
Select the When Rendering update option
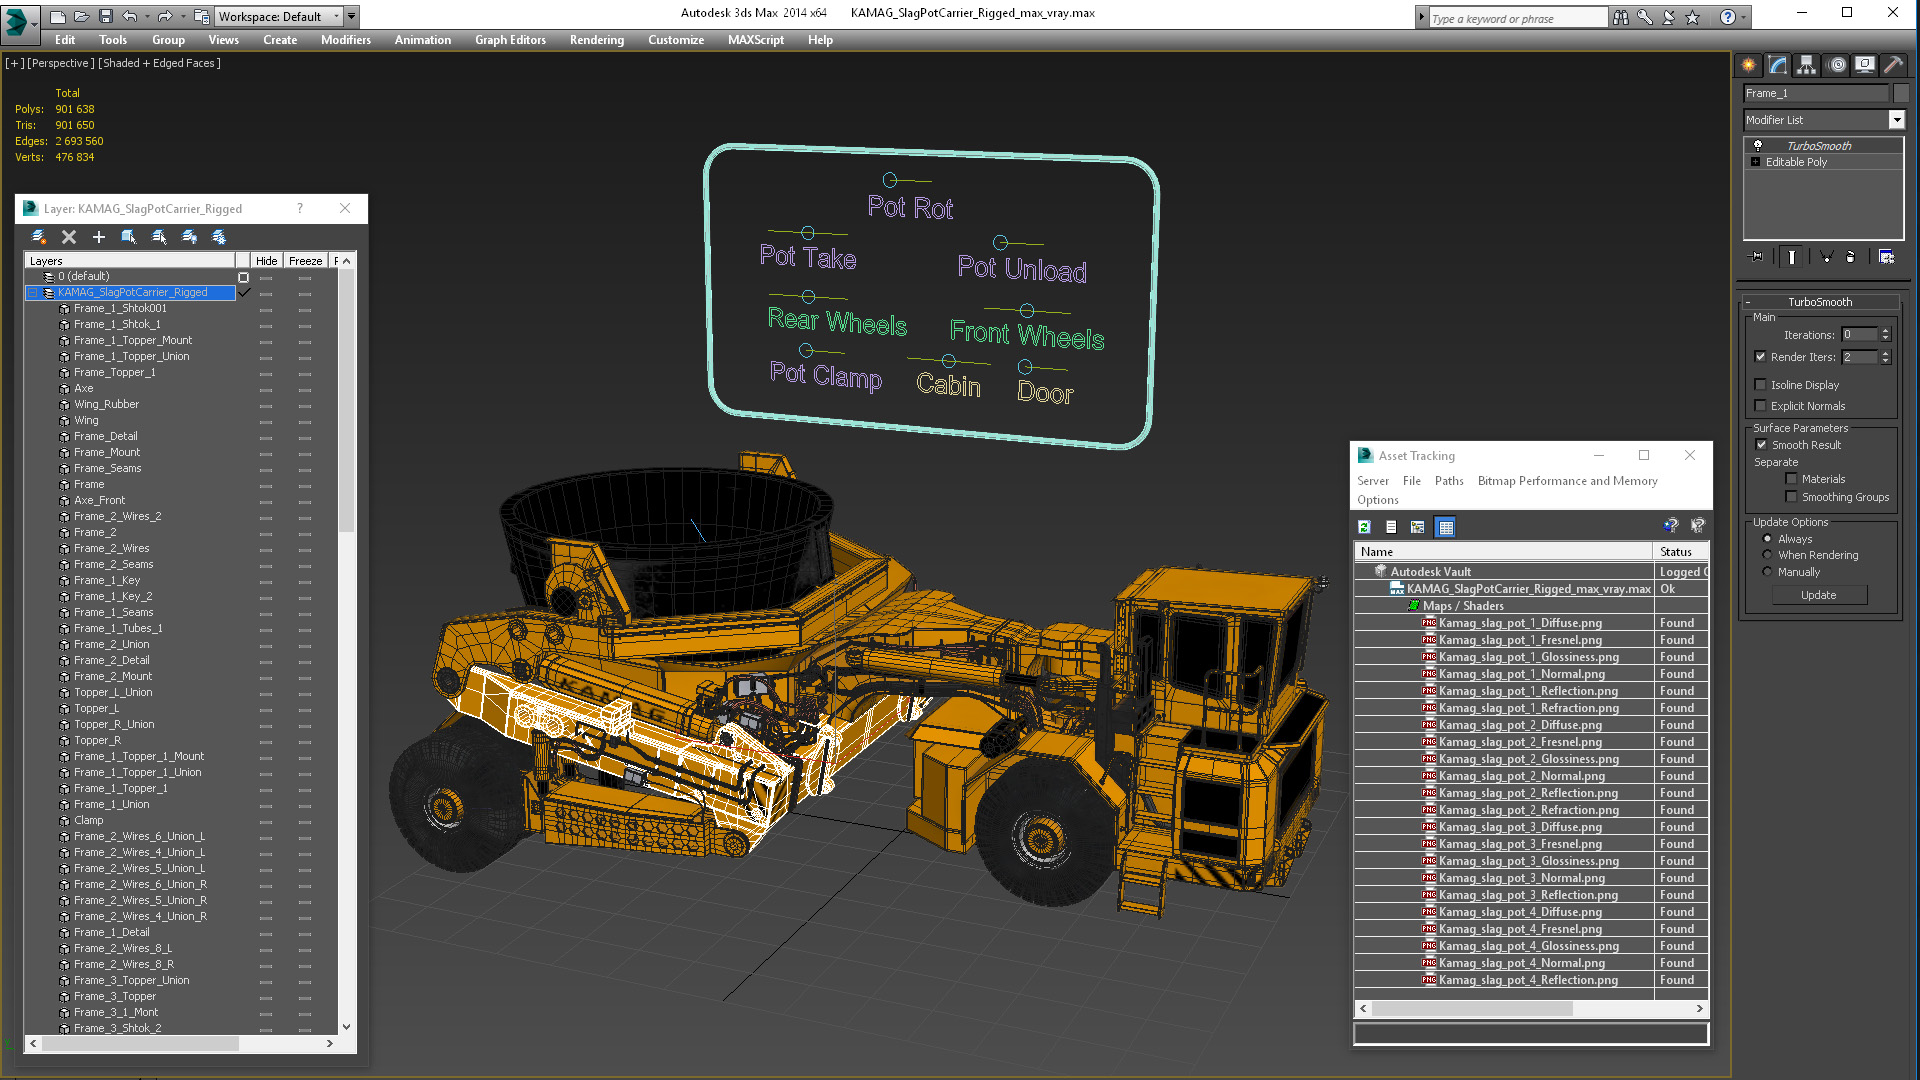(x=1767, y=555)
